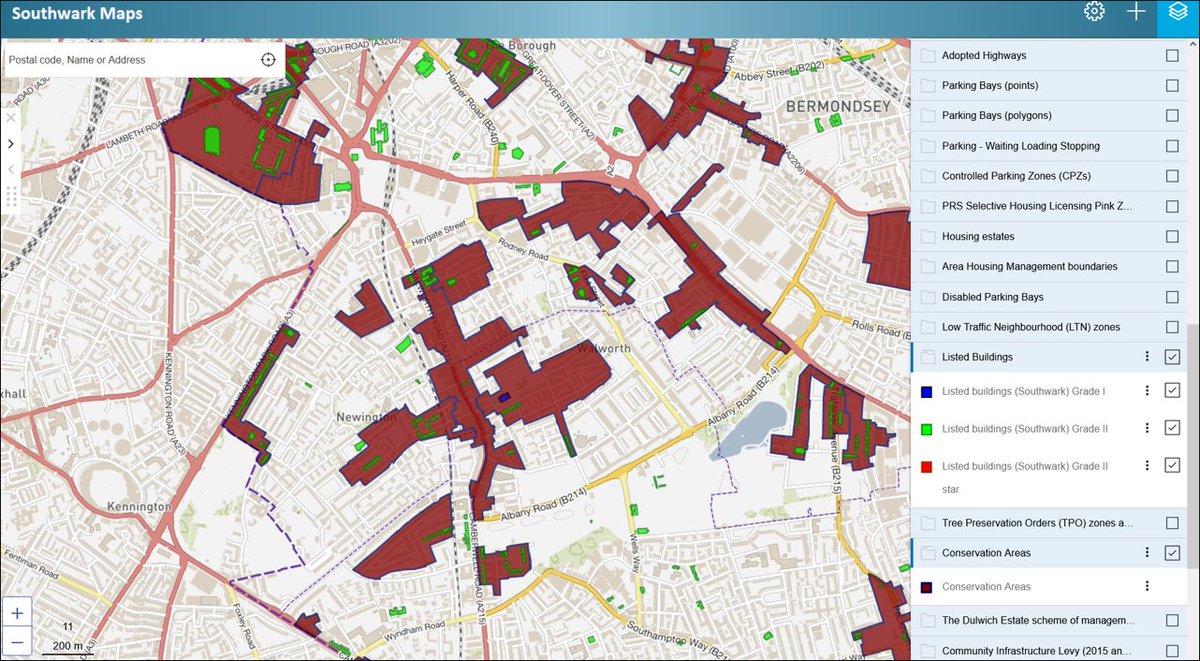The image size is (1200, 661).
Task: Open the three-dot menu on the Grade II row with the green swatch
Action: [x=1147, y=428]
